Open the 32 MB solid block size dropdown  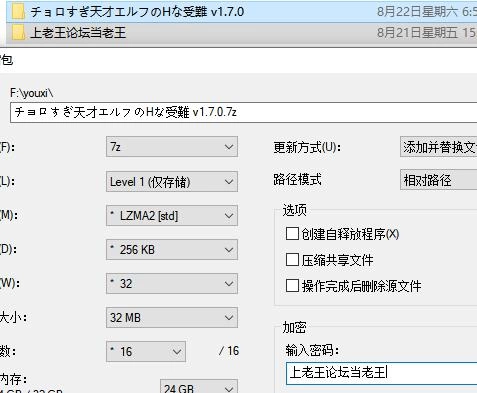point(172,318)
